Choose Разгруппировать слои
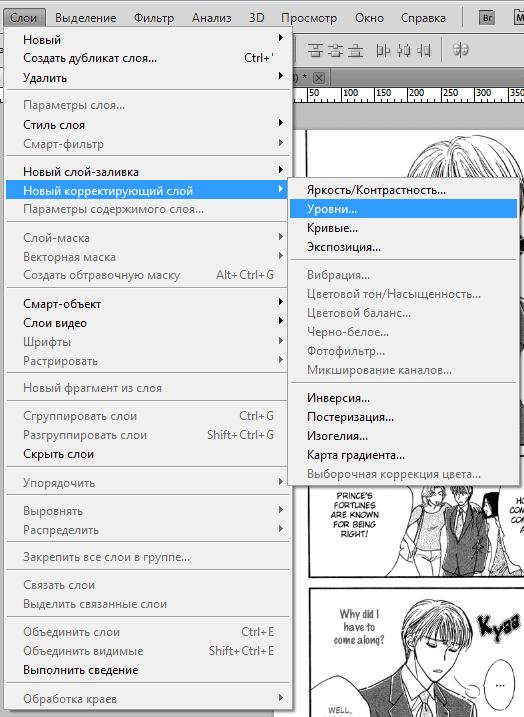 coord(148,435)
